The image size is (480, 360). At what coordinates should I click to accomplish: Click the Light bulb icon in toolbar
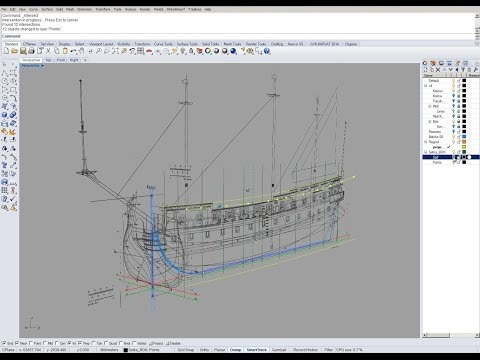tap(182, 51)
